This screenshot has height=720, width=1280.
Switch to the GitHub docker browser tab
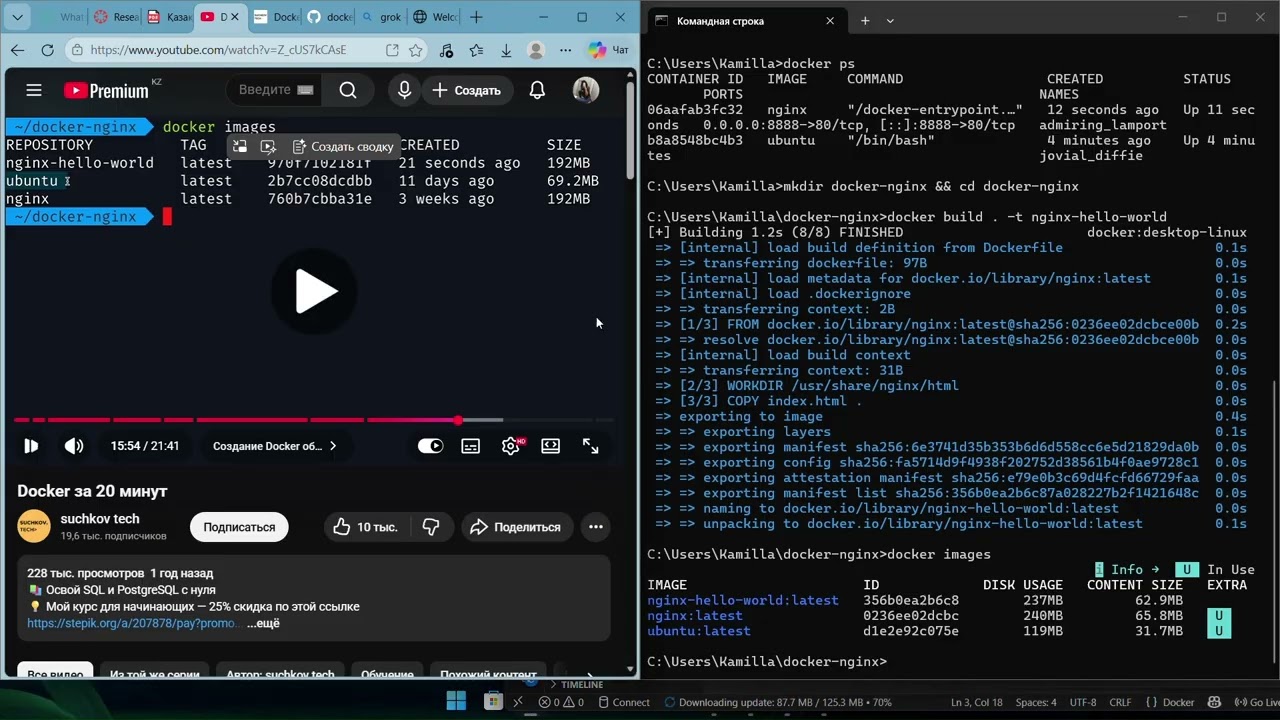[328, 17]
